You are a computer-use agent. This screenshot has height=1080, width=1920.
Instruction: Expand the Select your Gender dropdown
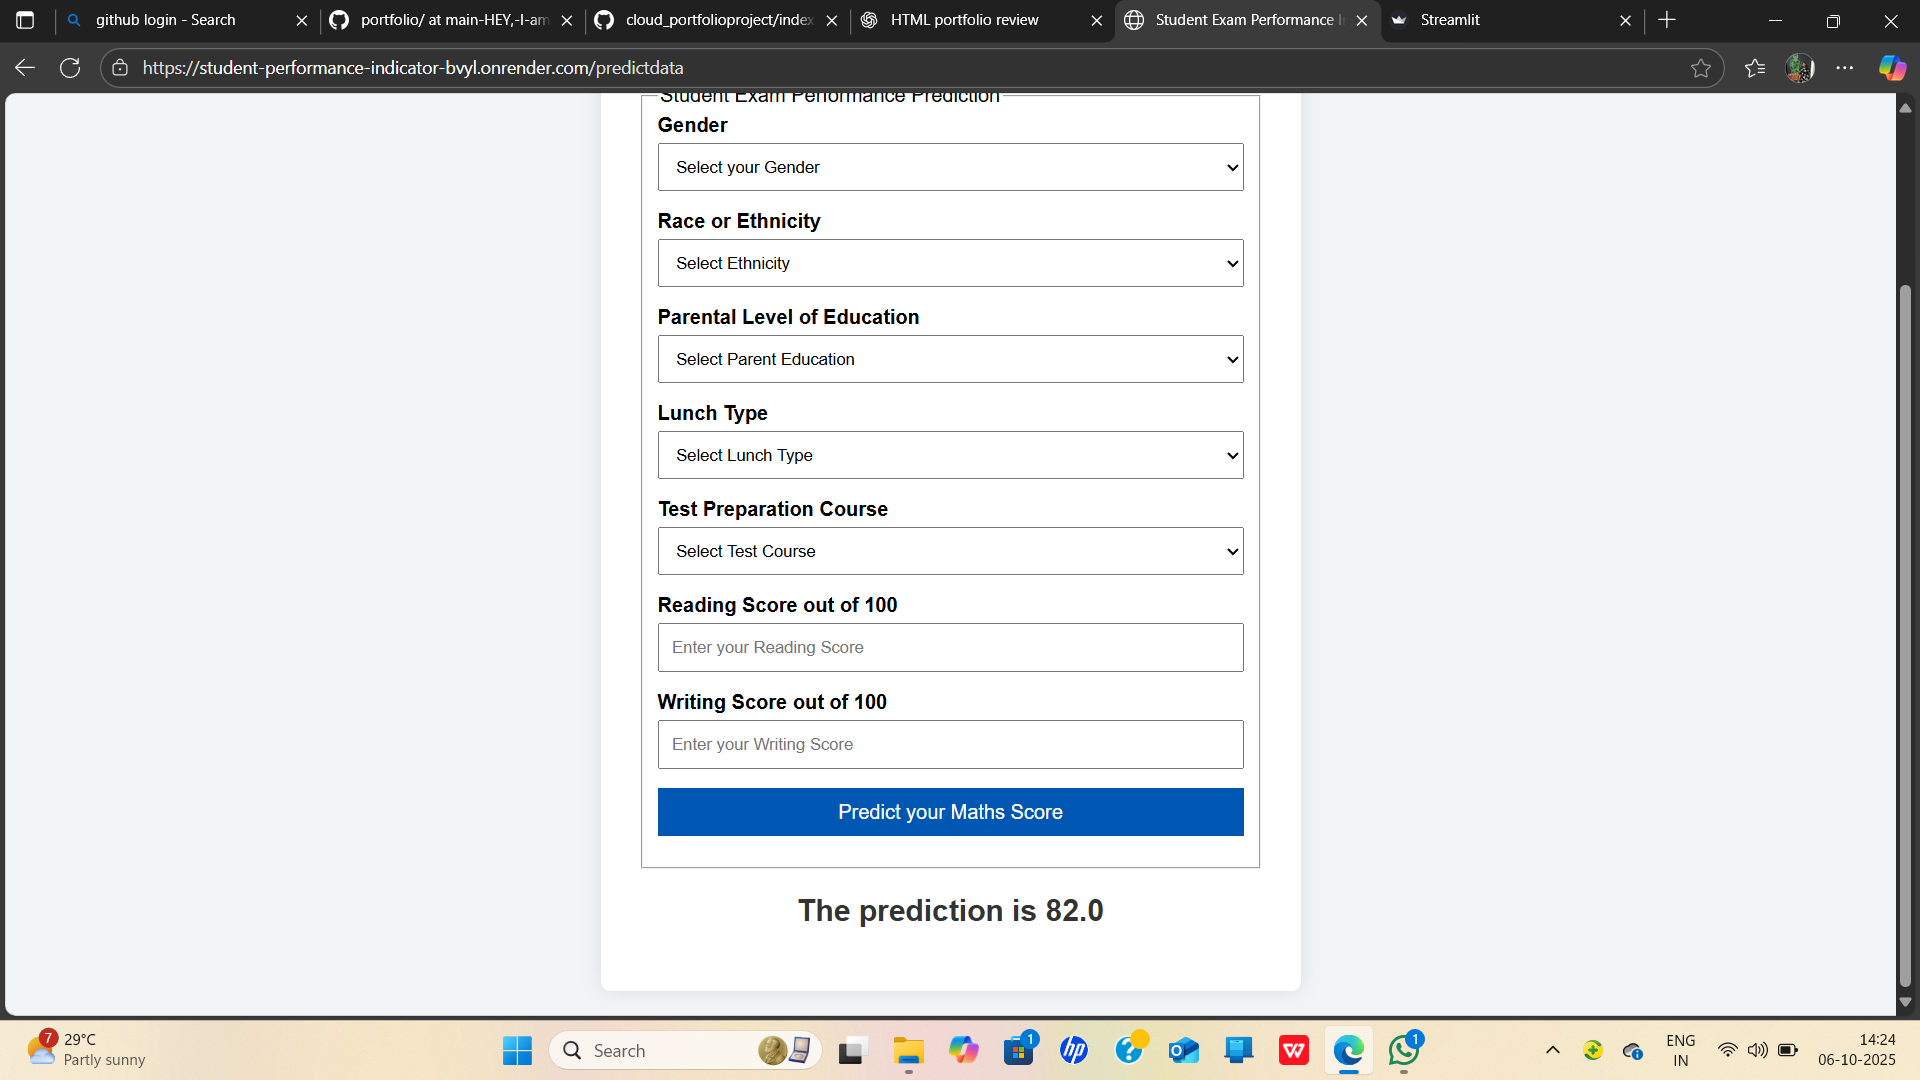pos(950,167)
